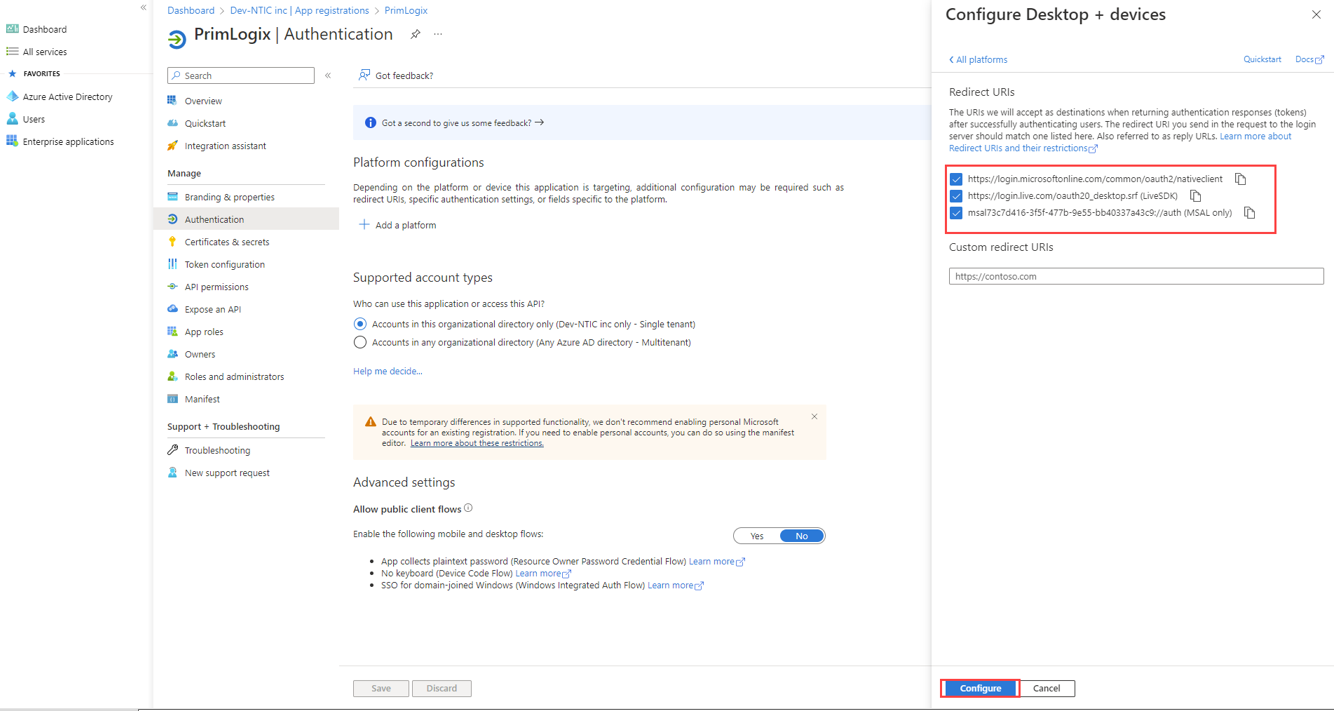Copy the LiveSDK redirect URI
Image resolution: width=1334 pixels, height=711 pixels.
tap(1195, 196)
